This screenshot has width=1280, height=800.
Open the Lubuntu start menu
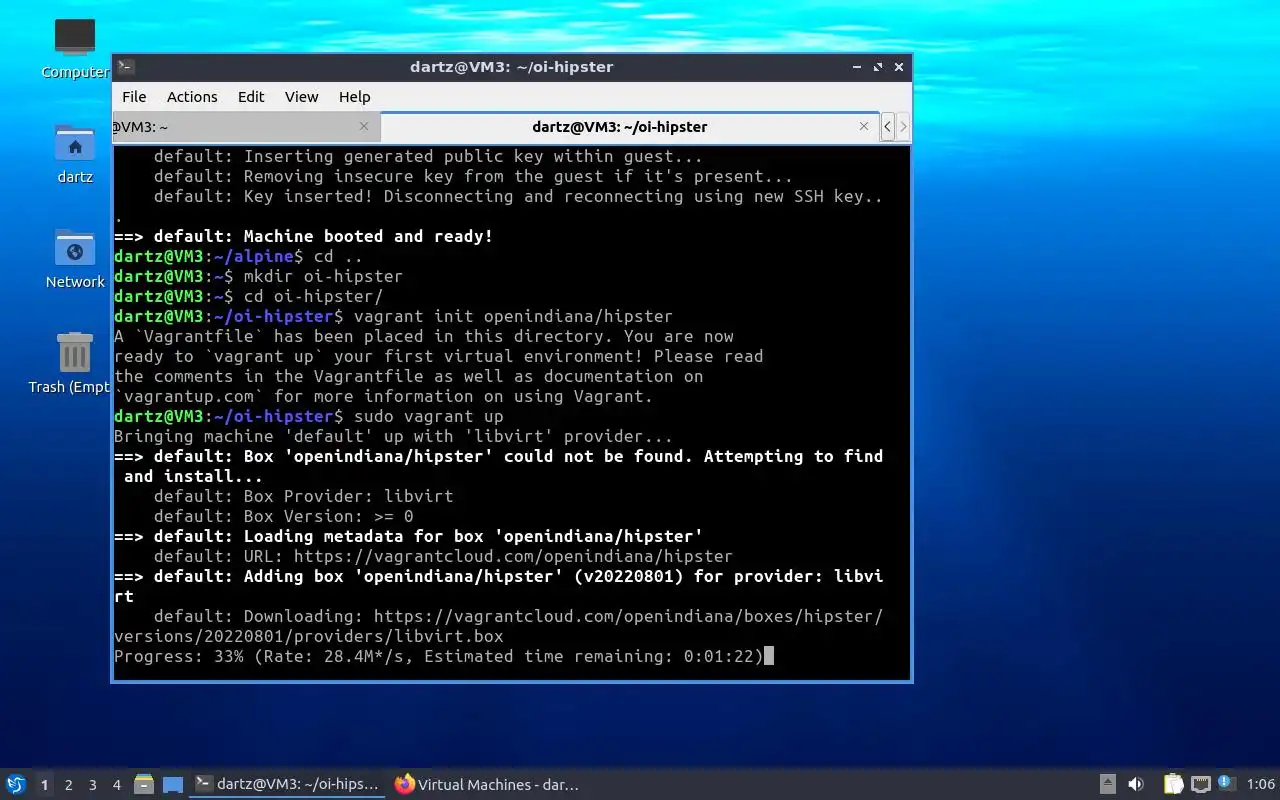[15, 785]
